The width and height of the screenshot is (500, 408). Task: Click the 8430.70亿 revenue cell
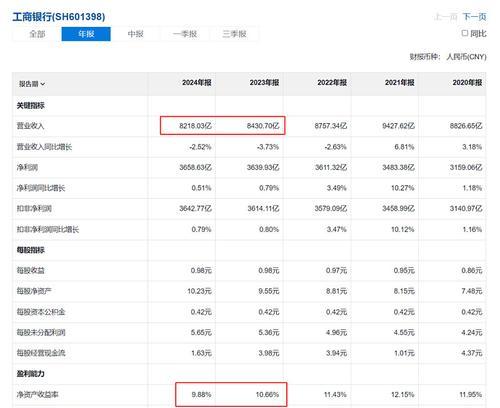point(263,126)
